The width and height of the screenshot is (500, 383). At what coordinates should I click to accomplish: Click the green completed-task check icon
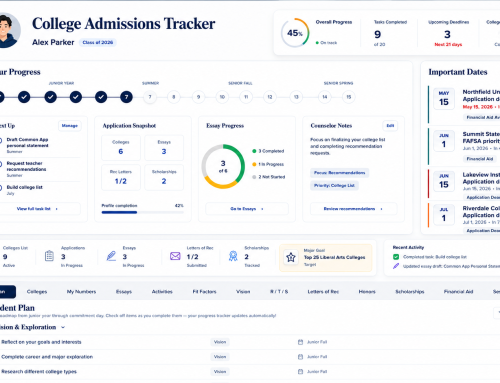396,257
